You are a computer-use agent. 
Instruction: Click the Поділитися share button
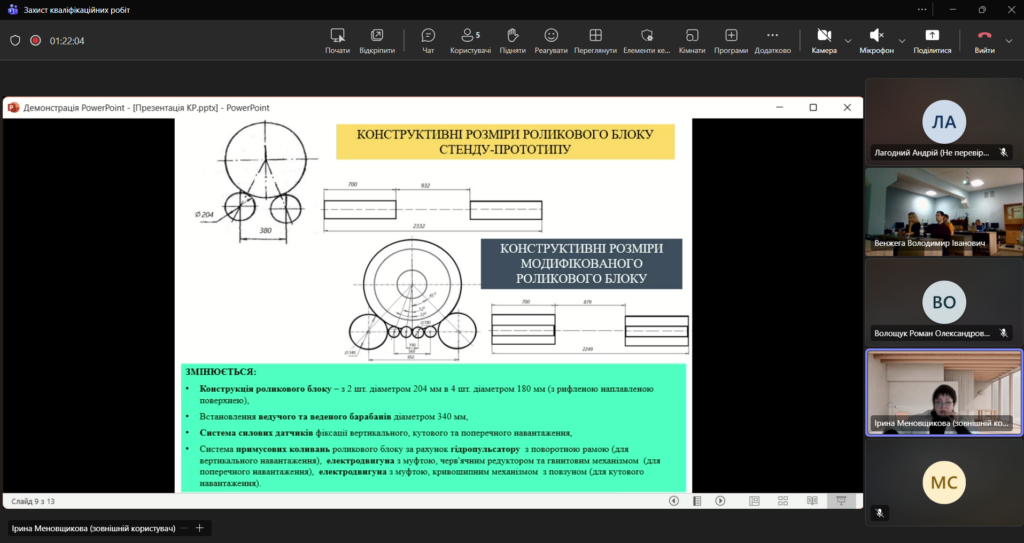[932, 40]
